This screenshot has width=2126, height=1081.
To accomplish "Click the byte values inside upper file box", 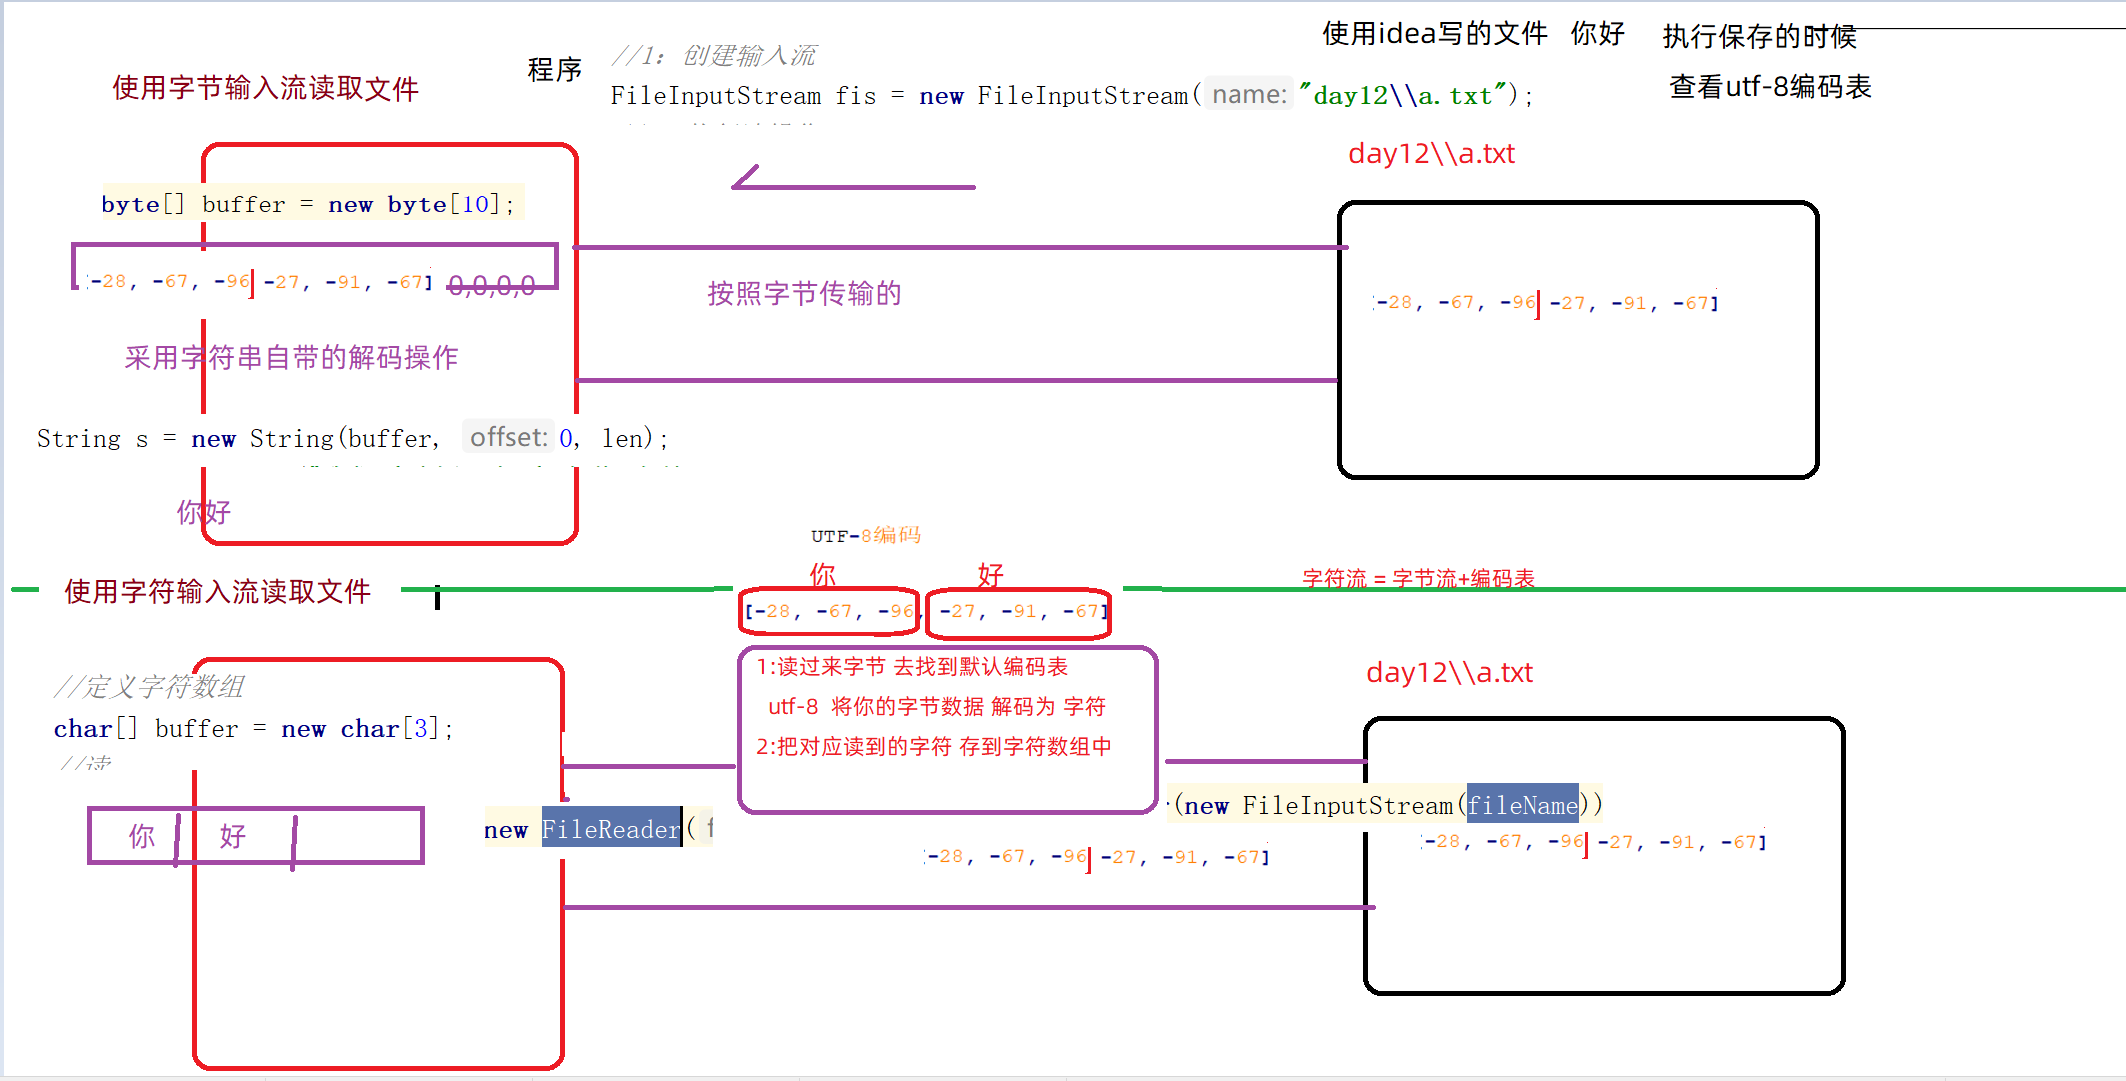I will [x=1546, y=302].
